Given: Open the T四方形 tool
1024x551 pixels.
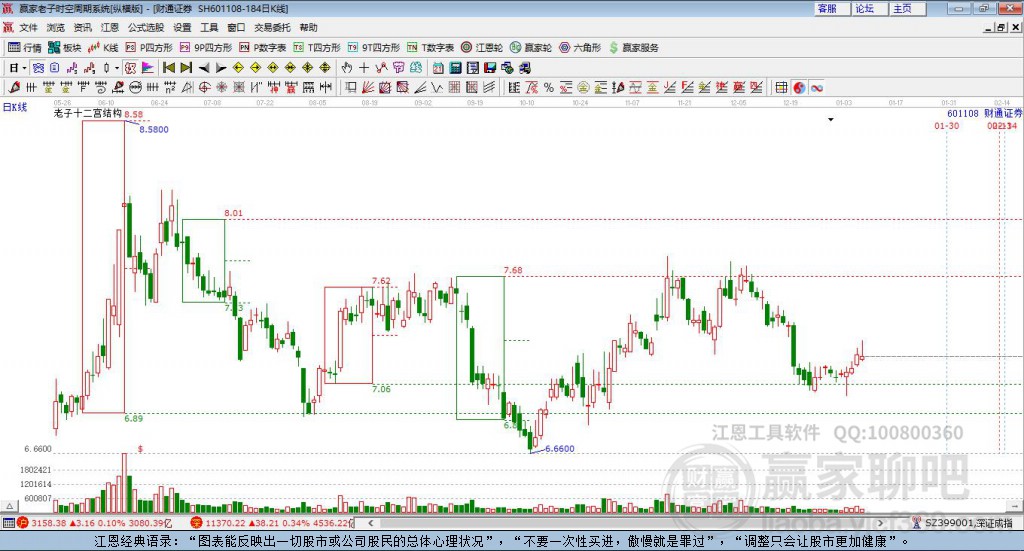Looking at the screenshot, I should point(317,48).
